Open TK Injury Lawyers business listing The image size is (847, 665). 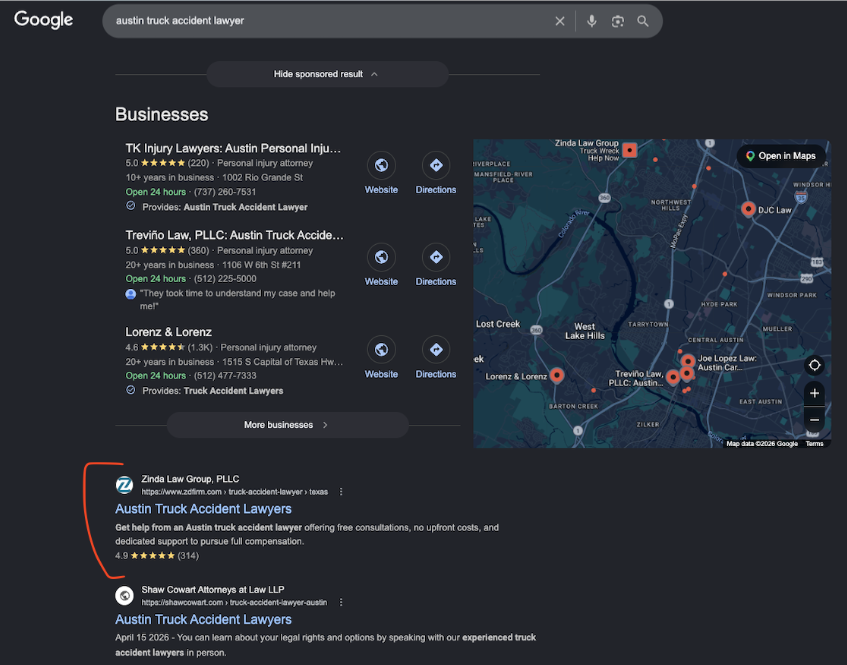pos(233,148)
